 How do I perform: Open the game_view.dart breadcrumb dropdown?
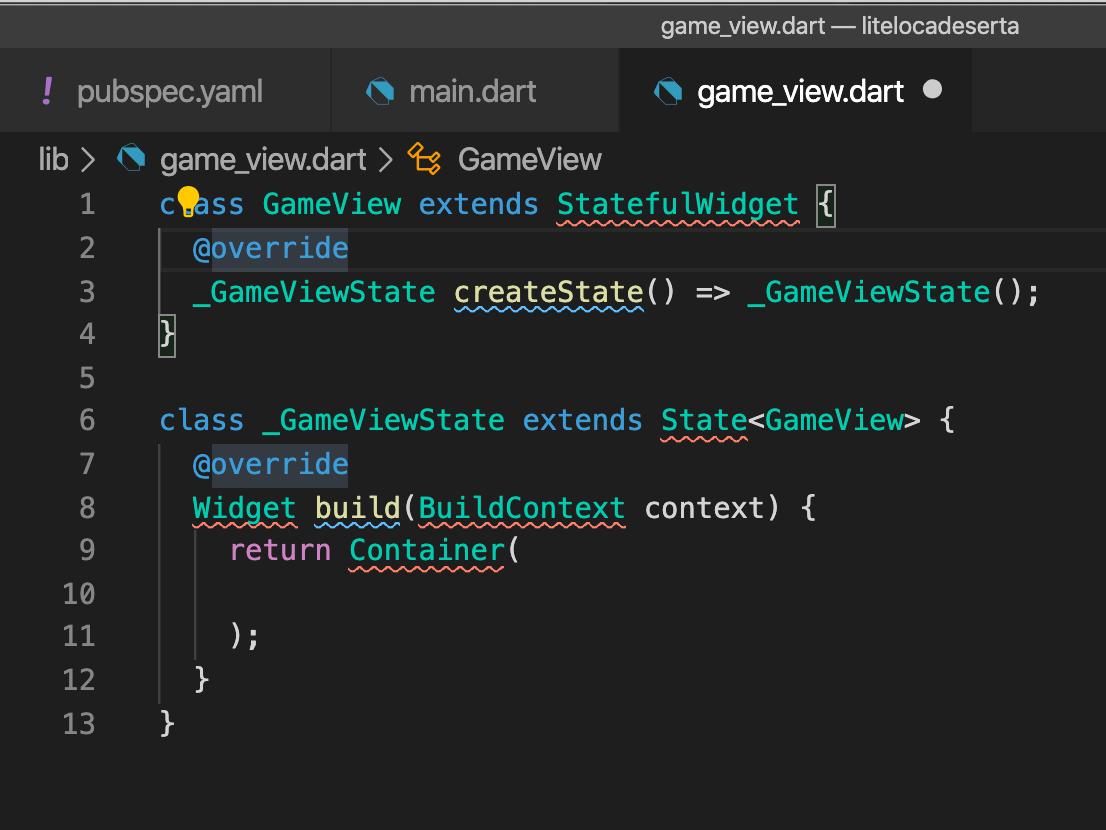click(x=262, y=159)
